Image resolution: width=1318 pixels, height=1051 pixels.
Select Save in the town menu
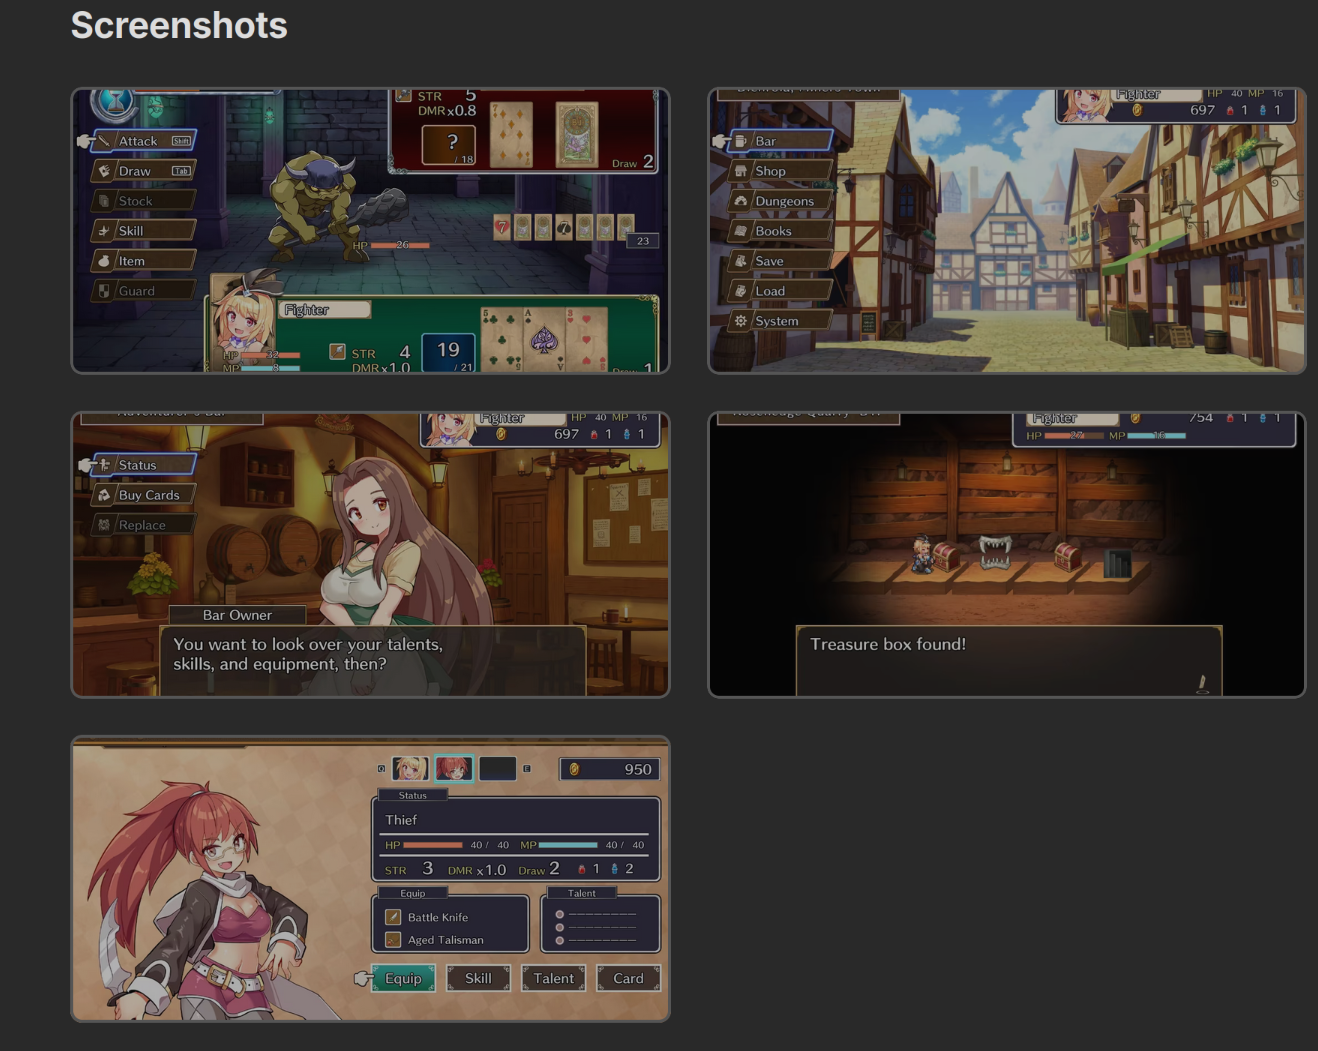pyautogui.click(x=780, y=261)
